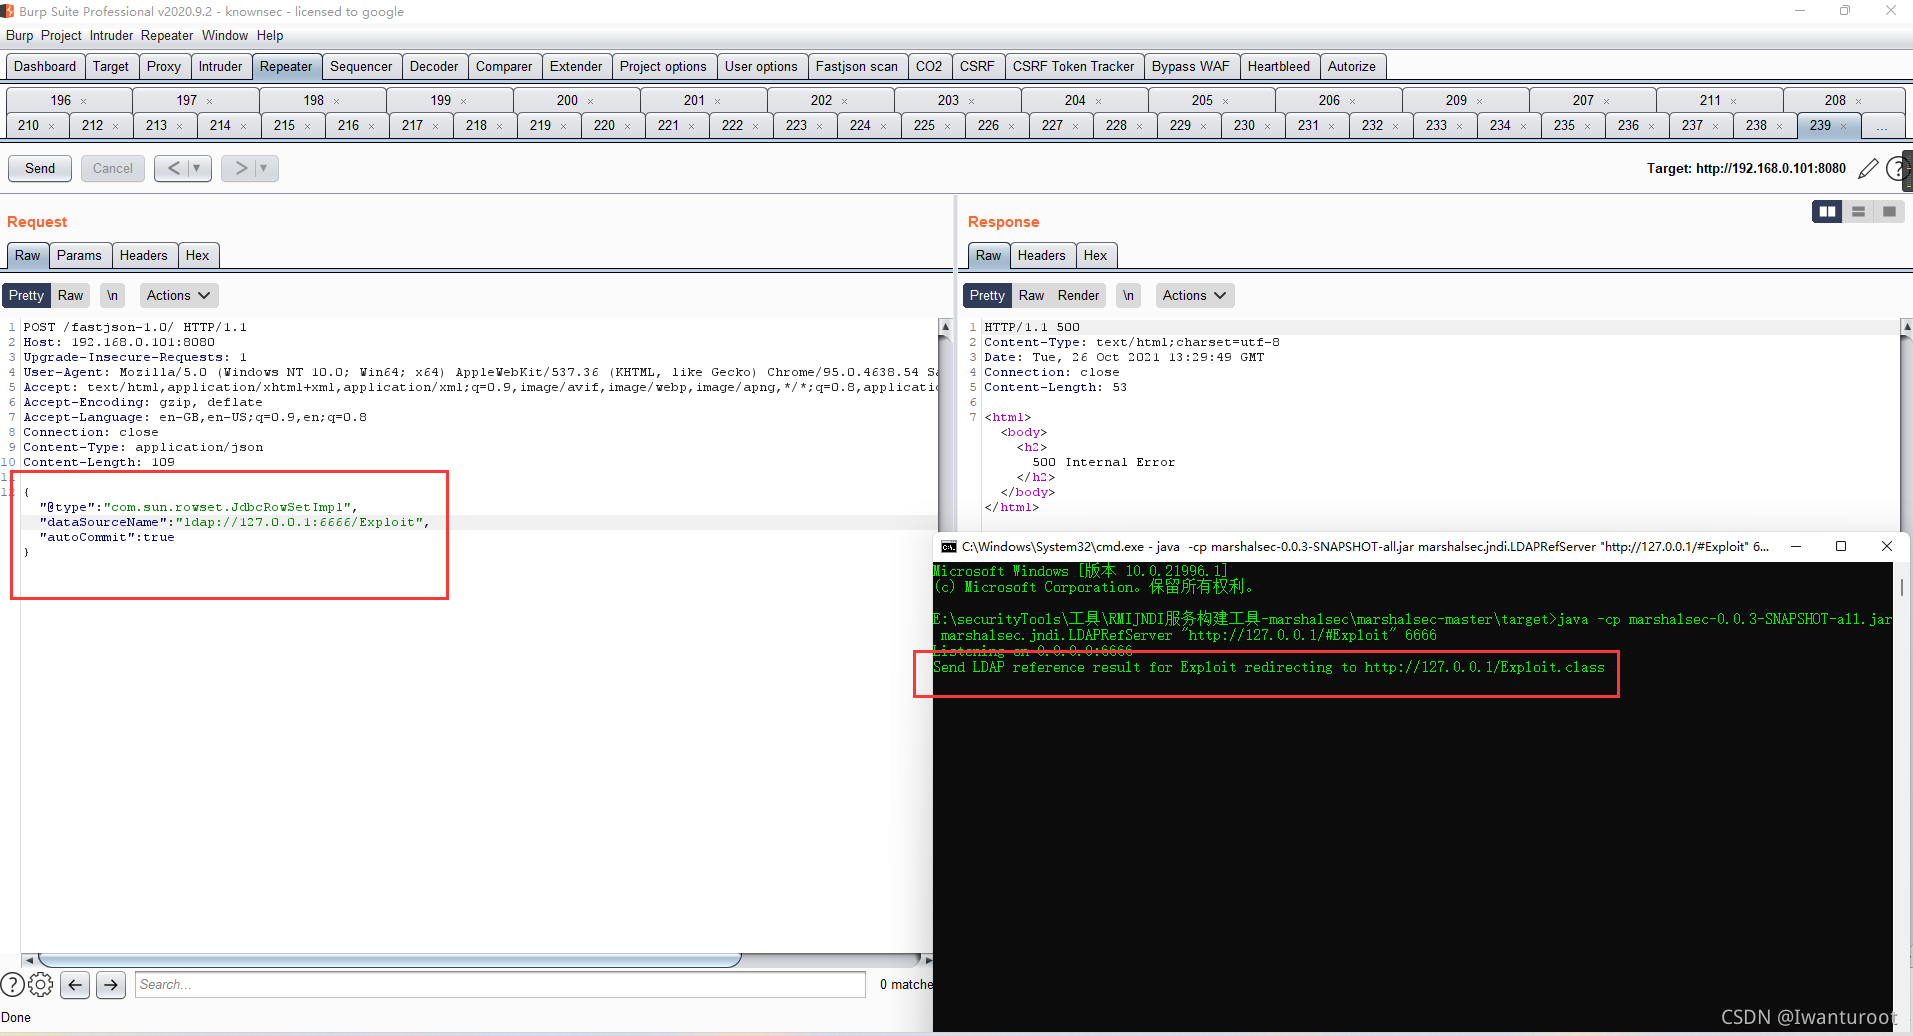Click the request horizontal scrollbar
Image resolution: width=1913 pixels, height=1036 pixels.
390,960
